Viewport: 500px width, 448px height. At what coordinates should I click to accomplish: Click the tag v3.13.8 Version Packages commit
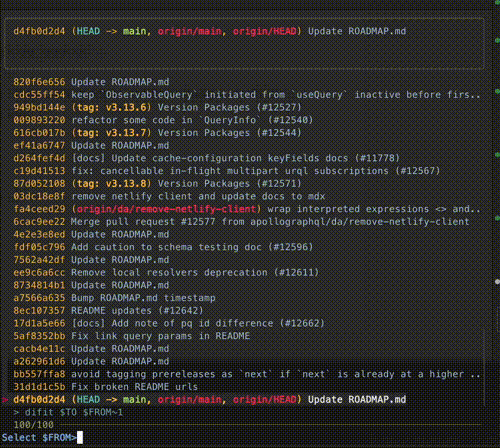157,183
